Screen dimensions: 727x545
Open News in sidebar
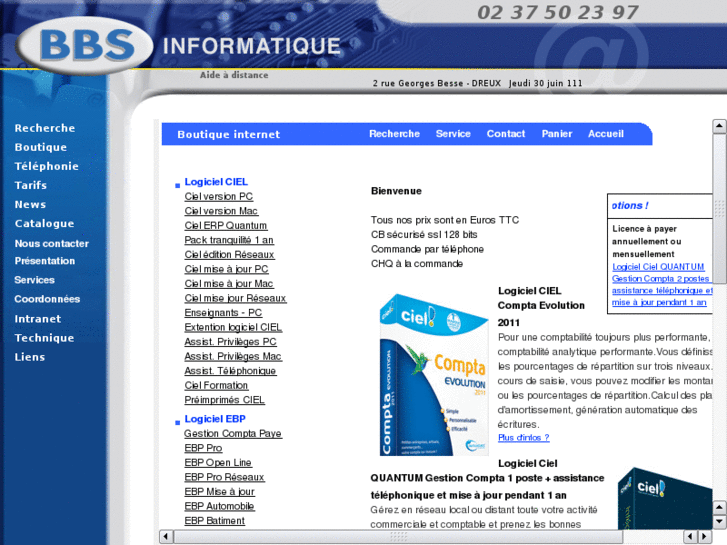(30, 204)
